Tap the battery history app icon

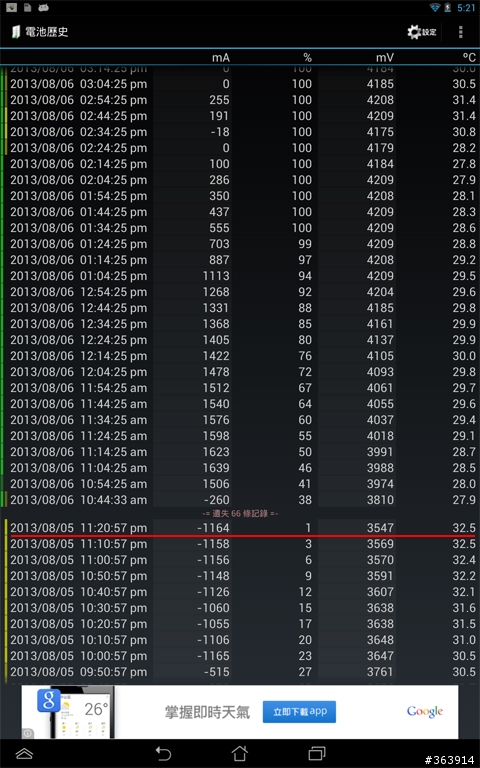click(16, 32)
